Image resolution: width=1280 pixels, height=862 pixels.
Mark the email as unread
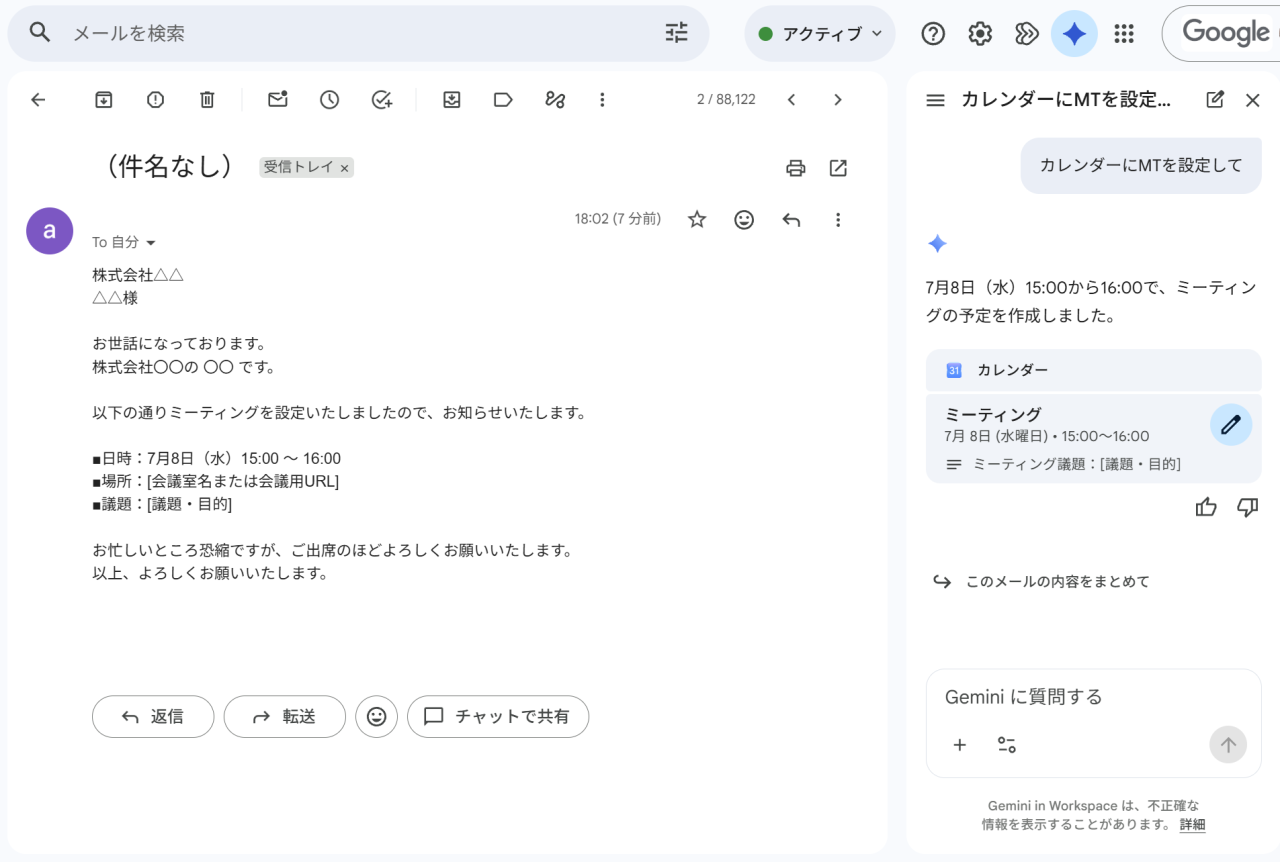277,99
